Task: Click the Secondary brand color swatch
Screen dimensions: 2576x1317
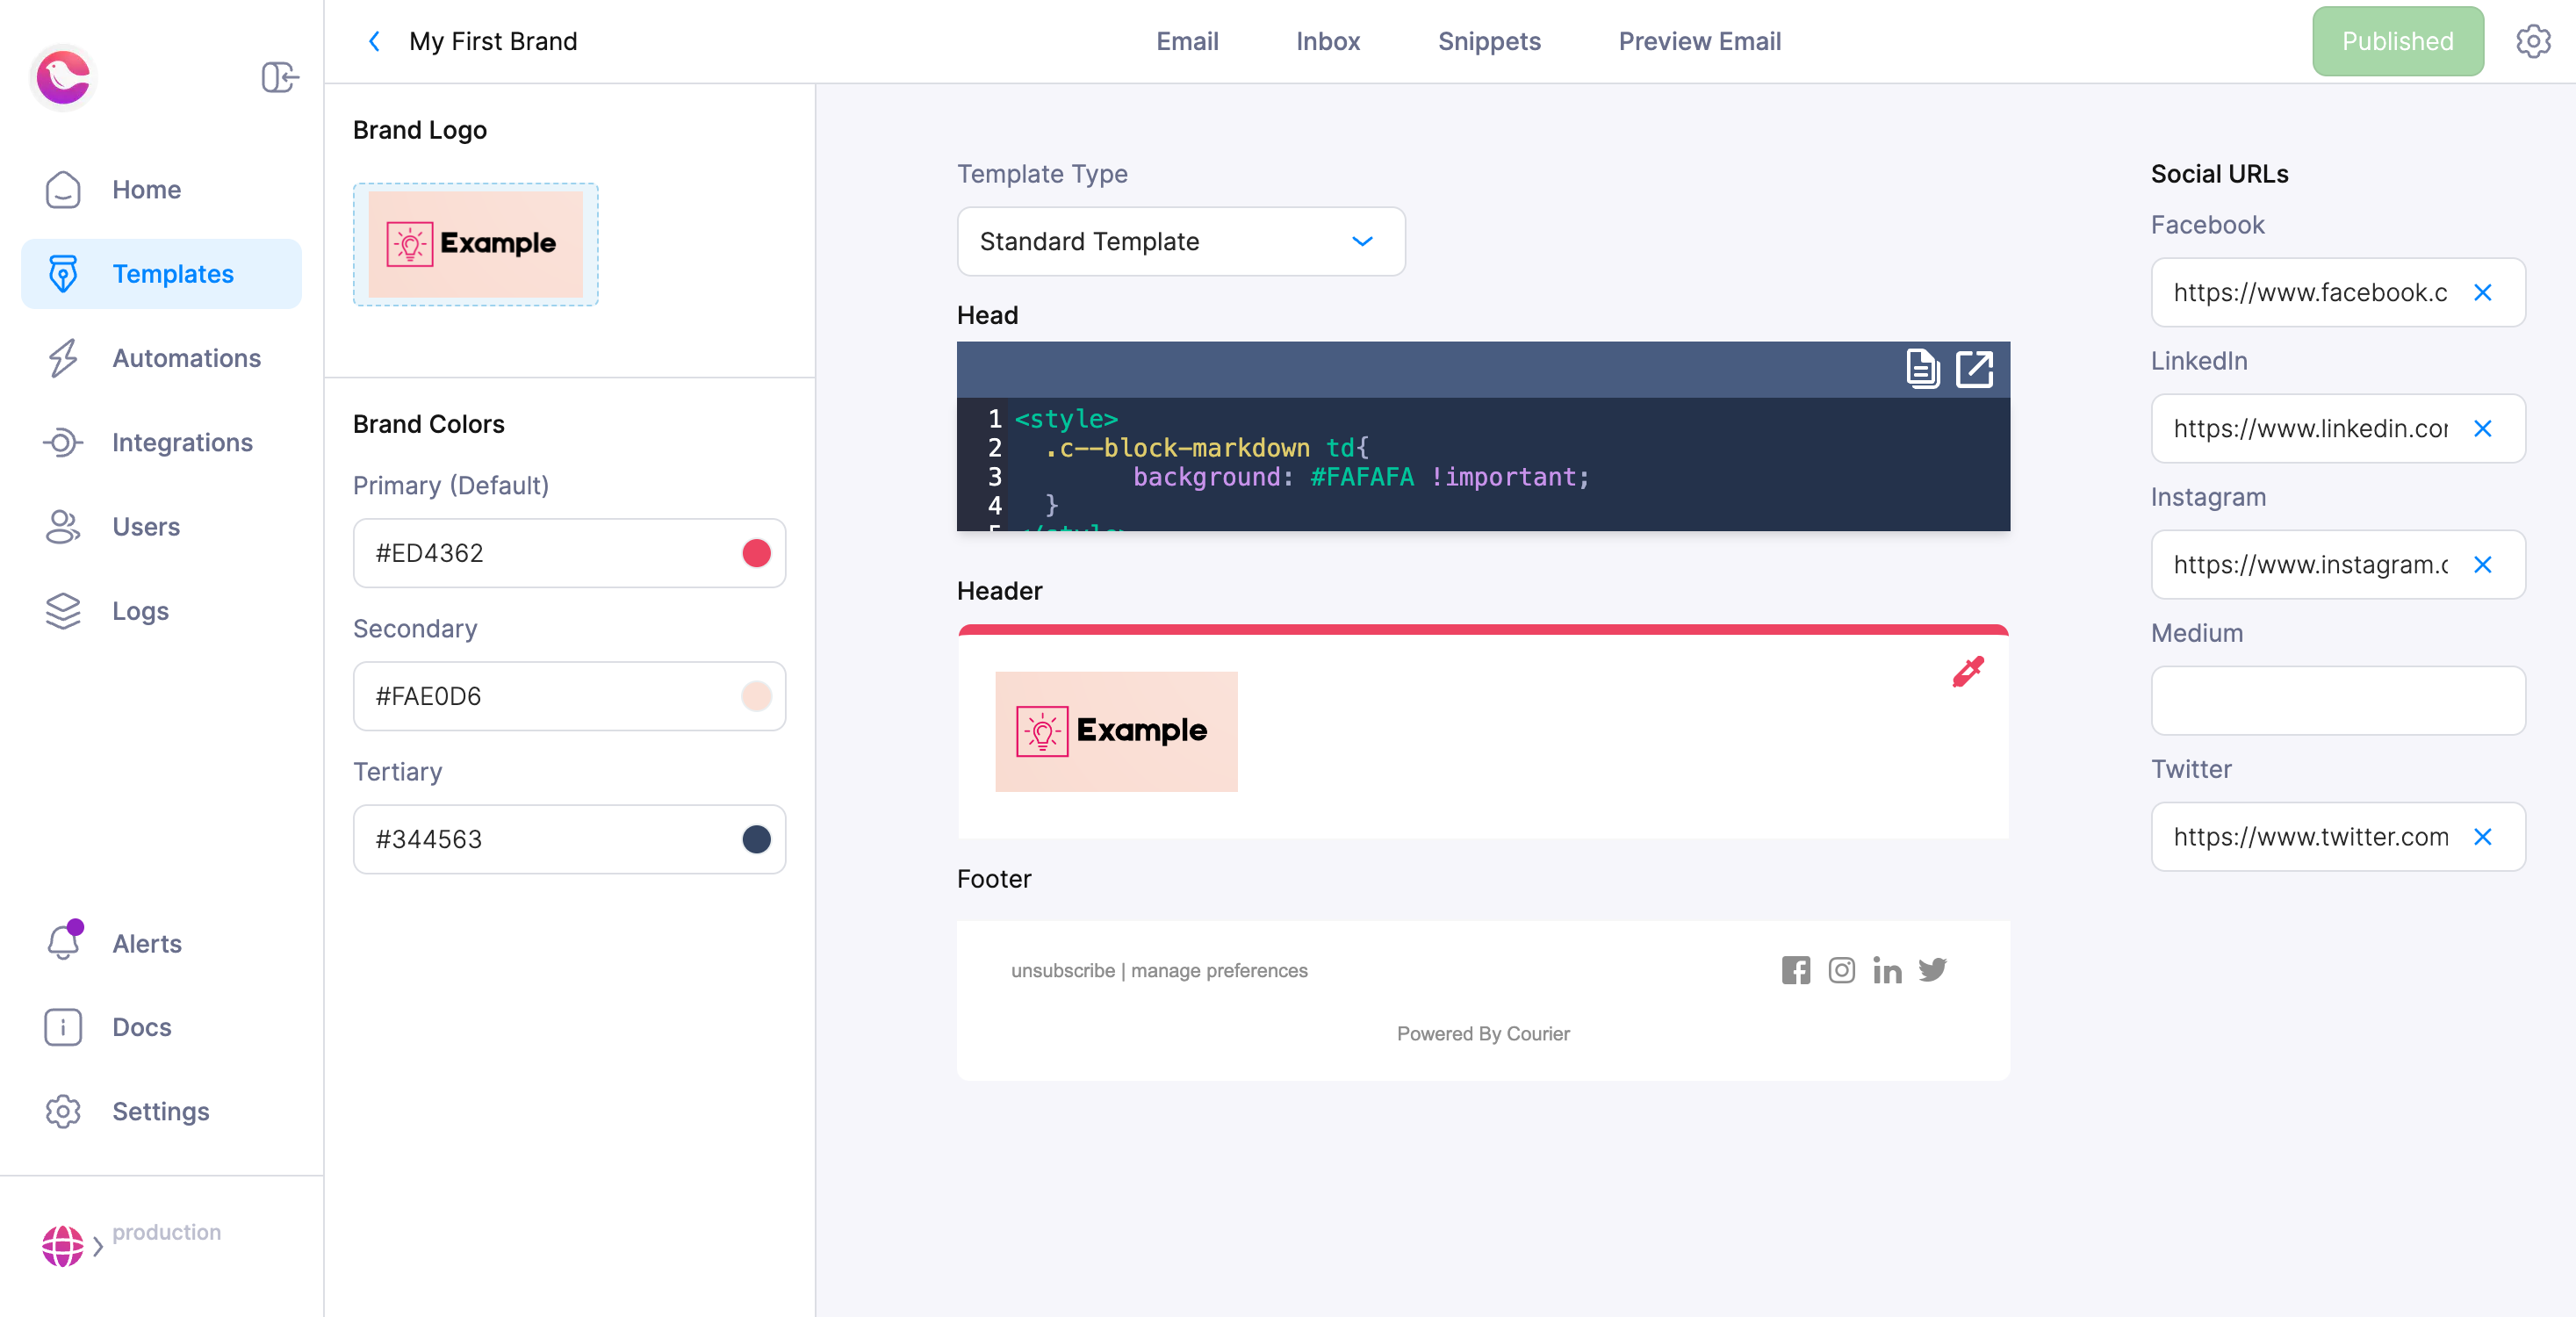Action: click(x=756, y=696)
